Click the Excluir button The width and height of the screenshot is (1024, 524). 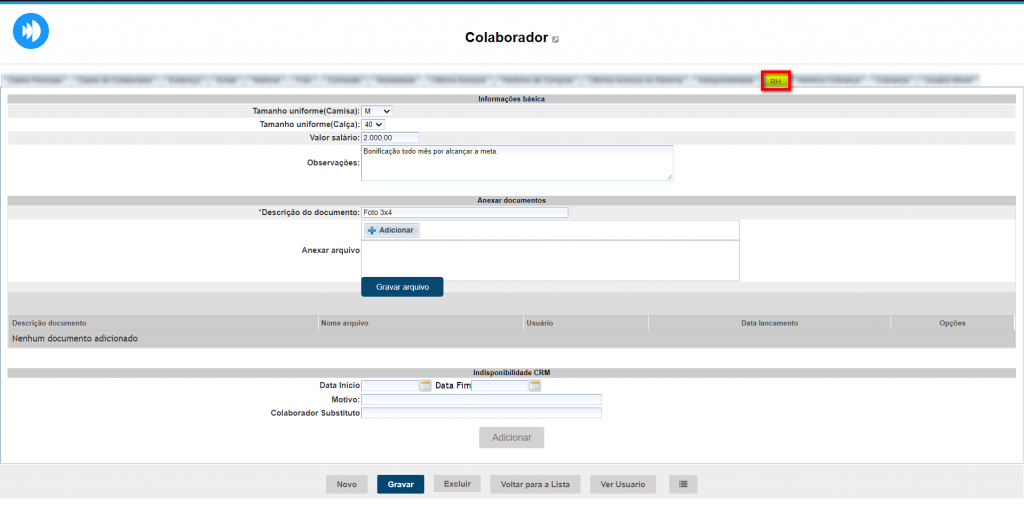click(457, 484)
